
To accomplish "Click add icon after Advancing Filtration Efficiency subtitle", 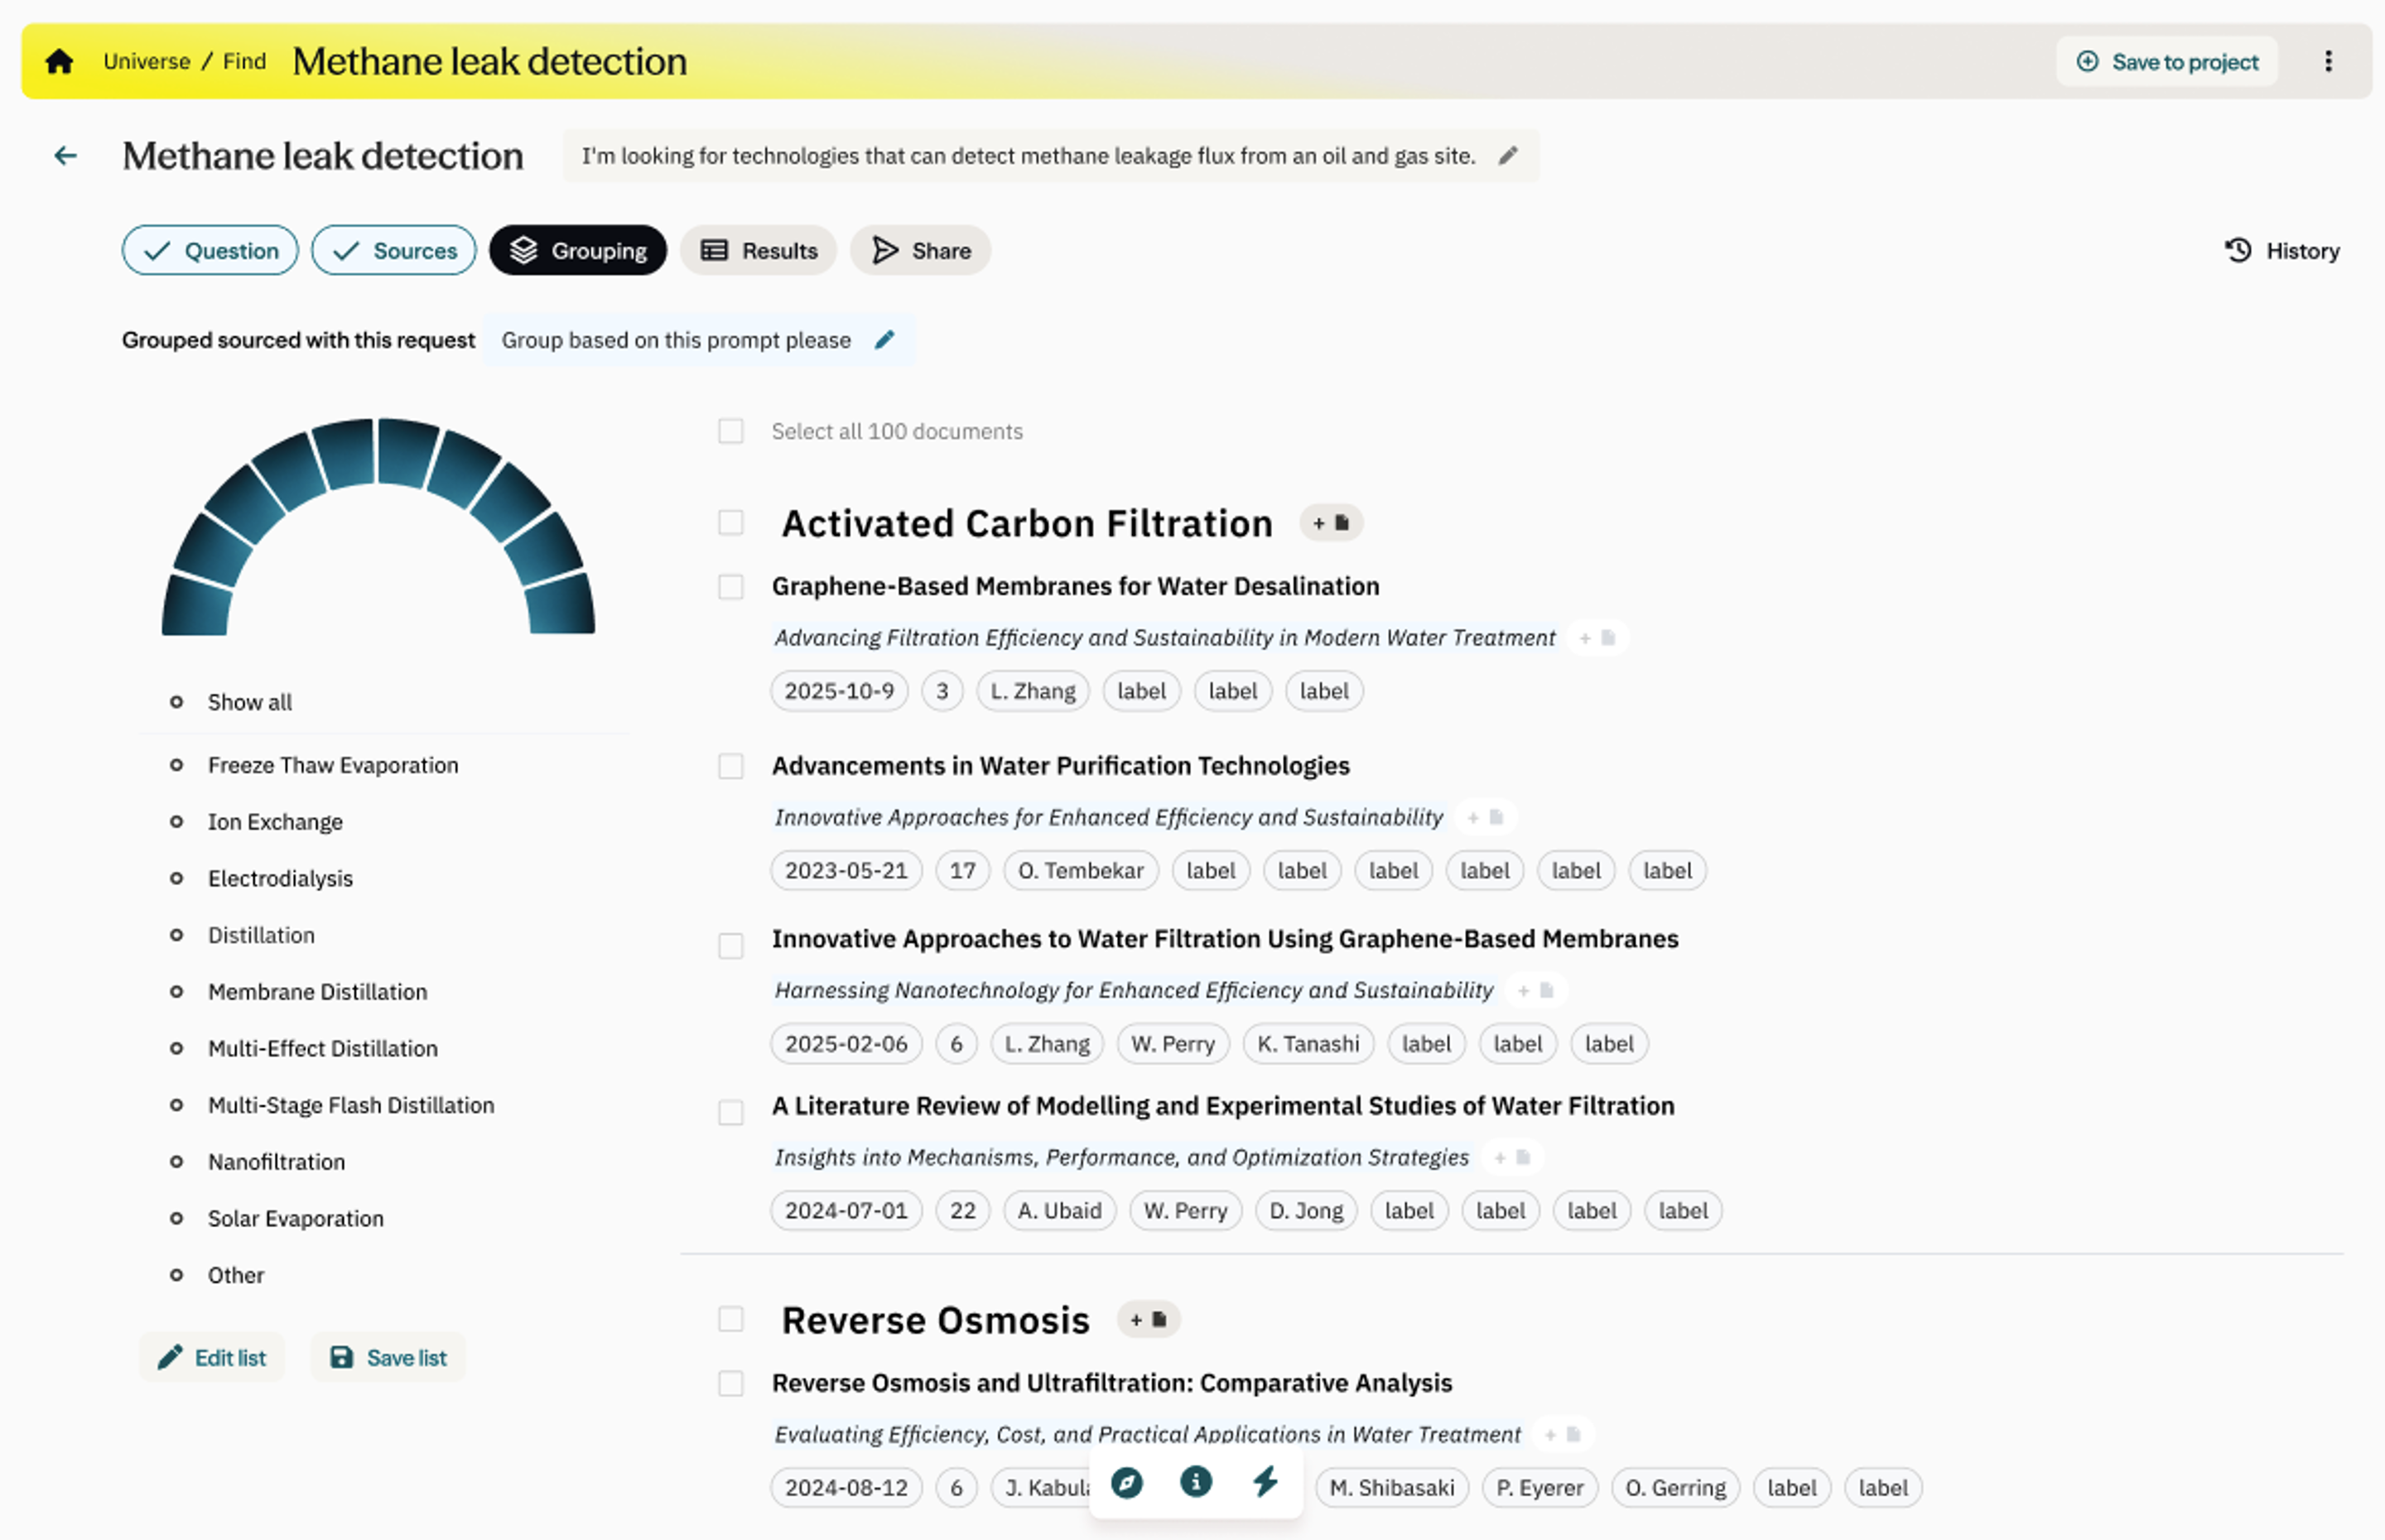I will click(x=1597, y=638).
